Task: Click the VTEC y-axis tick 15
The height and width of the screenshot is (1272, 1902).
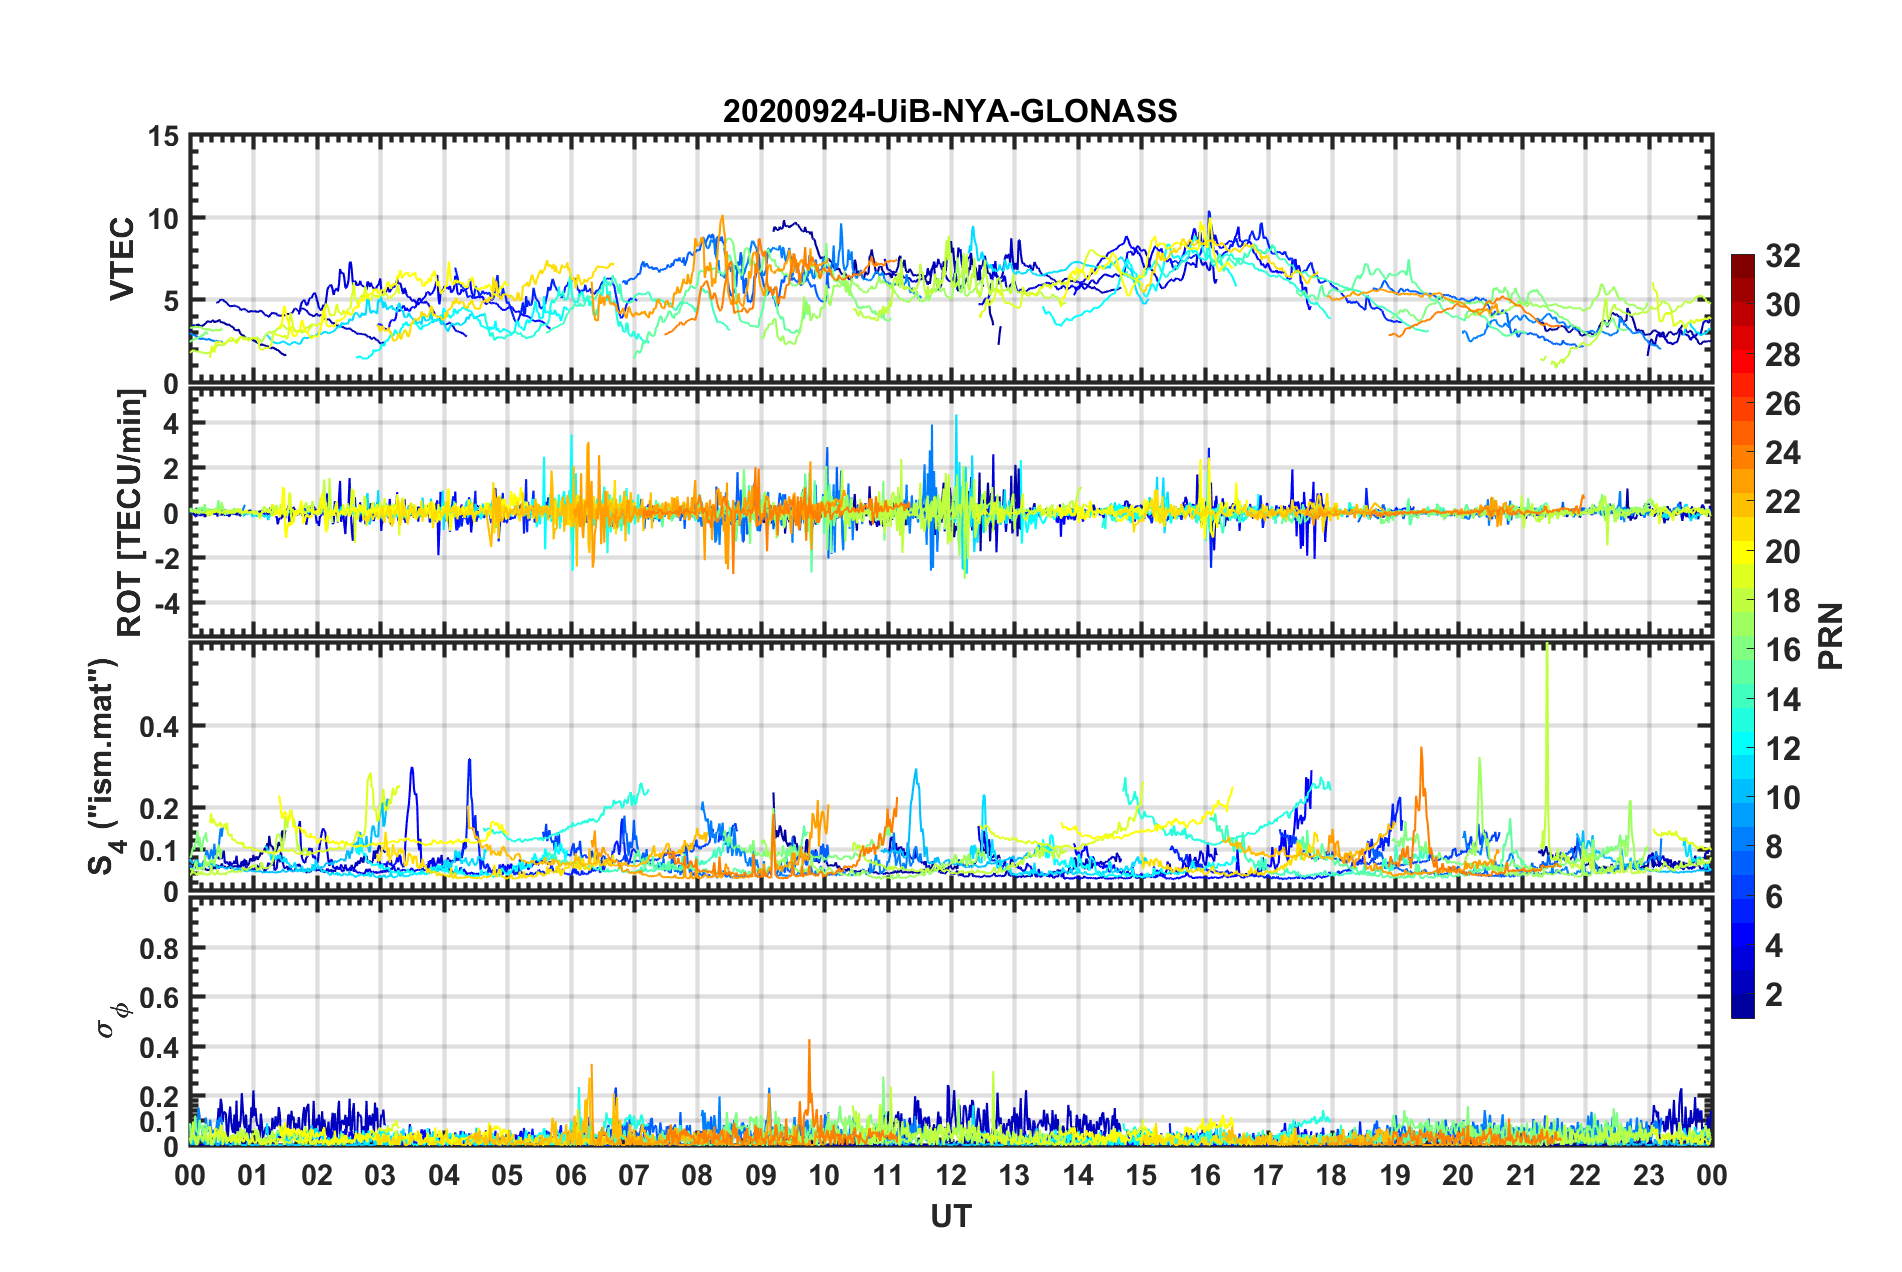Action: 162,137
